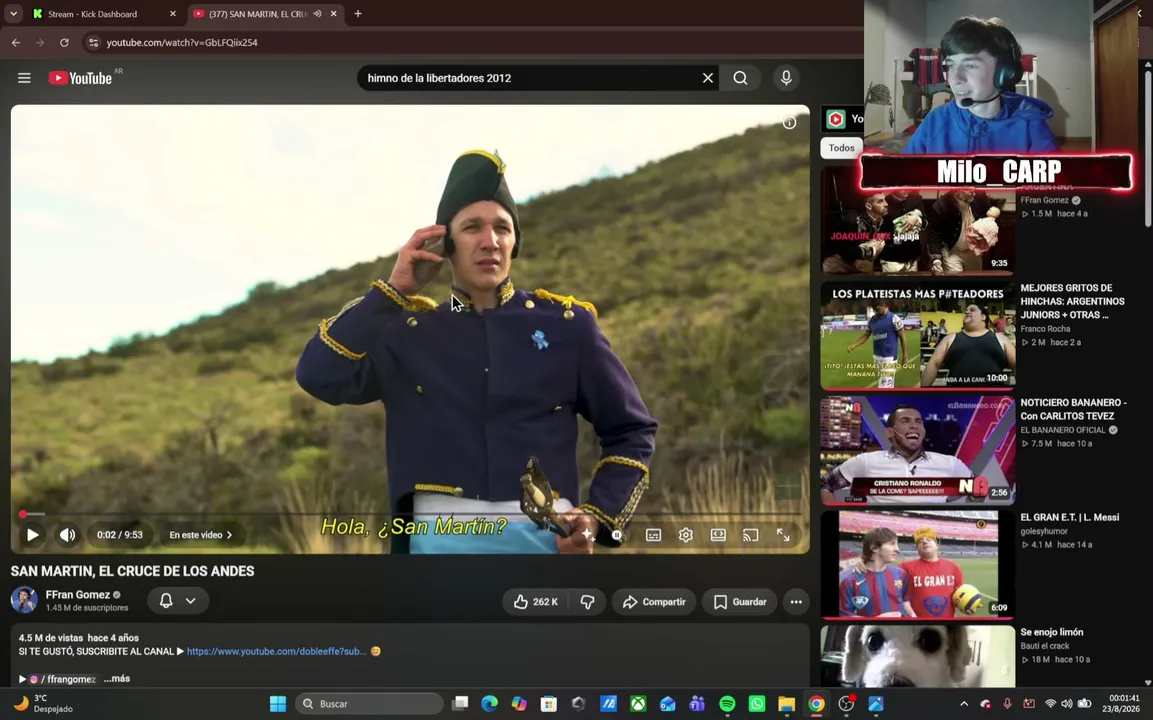Close the Kick Dashboard tab

(x=173, y=14)
